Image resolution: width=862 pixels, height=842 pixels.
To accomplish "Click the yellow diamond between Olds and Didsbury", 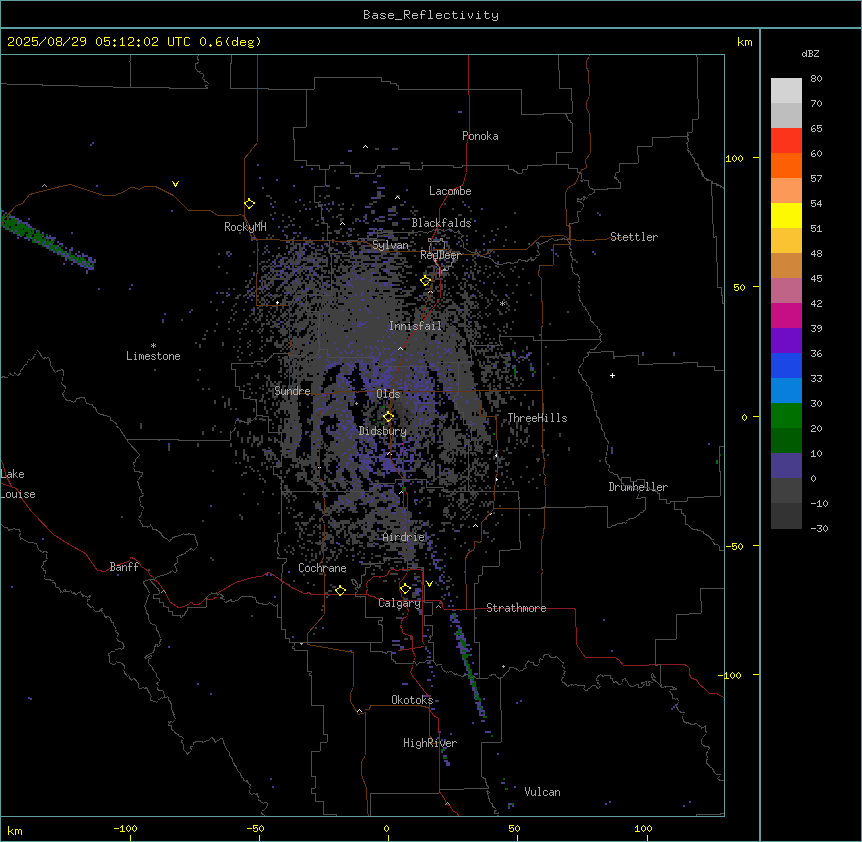I will 388,417.
